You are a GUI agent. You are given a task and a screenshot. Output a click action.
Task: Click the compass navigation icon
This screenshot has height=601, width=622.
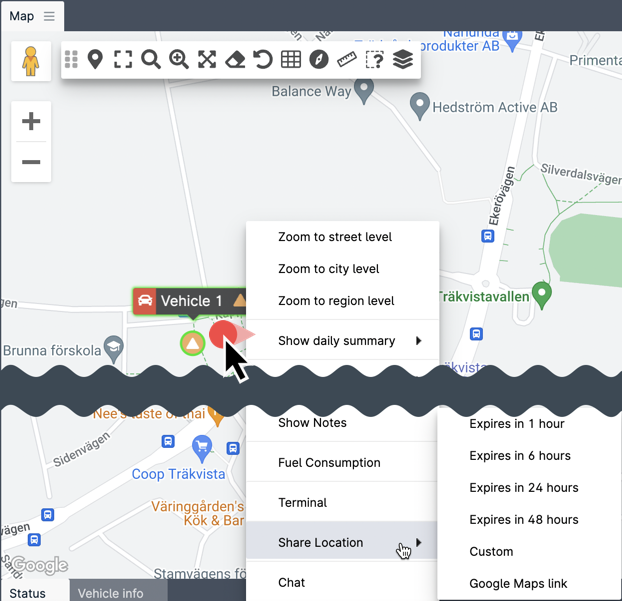[319, 60]
